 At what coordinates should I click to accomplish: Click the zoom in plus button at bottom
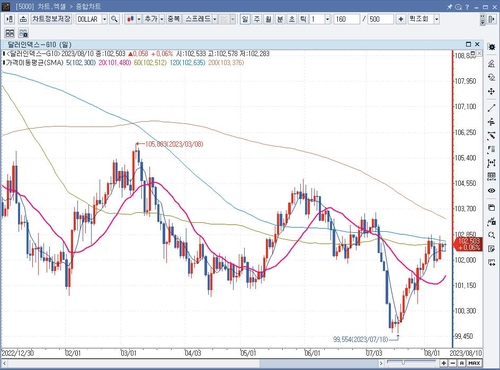444,363
